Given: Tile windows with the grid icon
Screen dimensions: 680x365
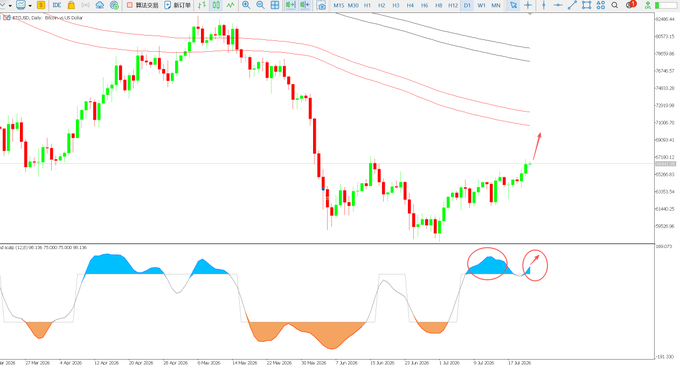Looking at the screenshot, I should (x=275, y=5).
